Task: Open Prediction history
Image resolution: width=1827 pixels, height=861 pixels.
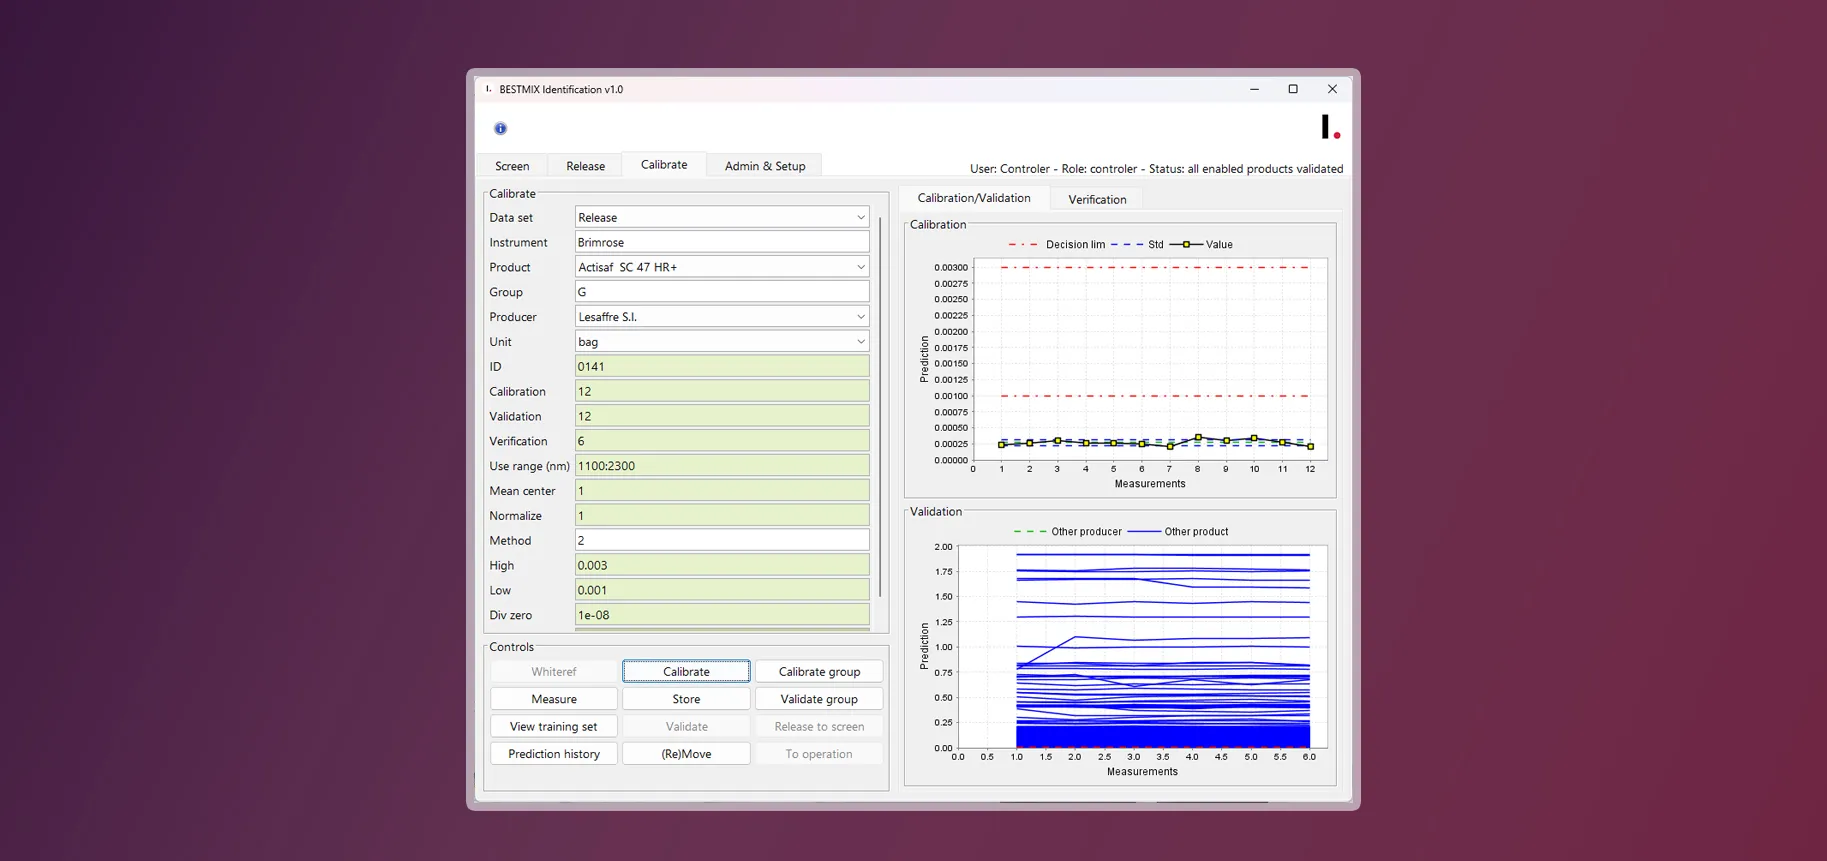Action: [554, 754]
